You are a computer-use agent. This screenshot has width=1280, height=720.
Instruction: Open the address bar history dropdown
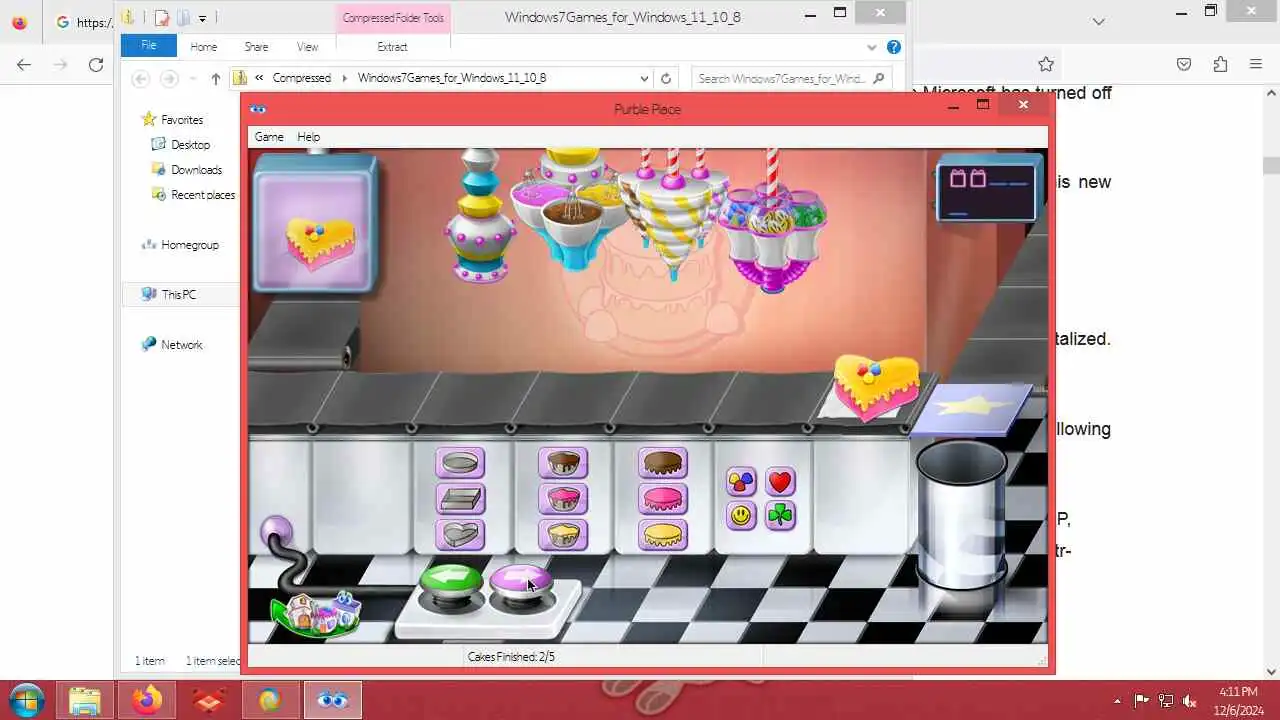coord(644,78)
